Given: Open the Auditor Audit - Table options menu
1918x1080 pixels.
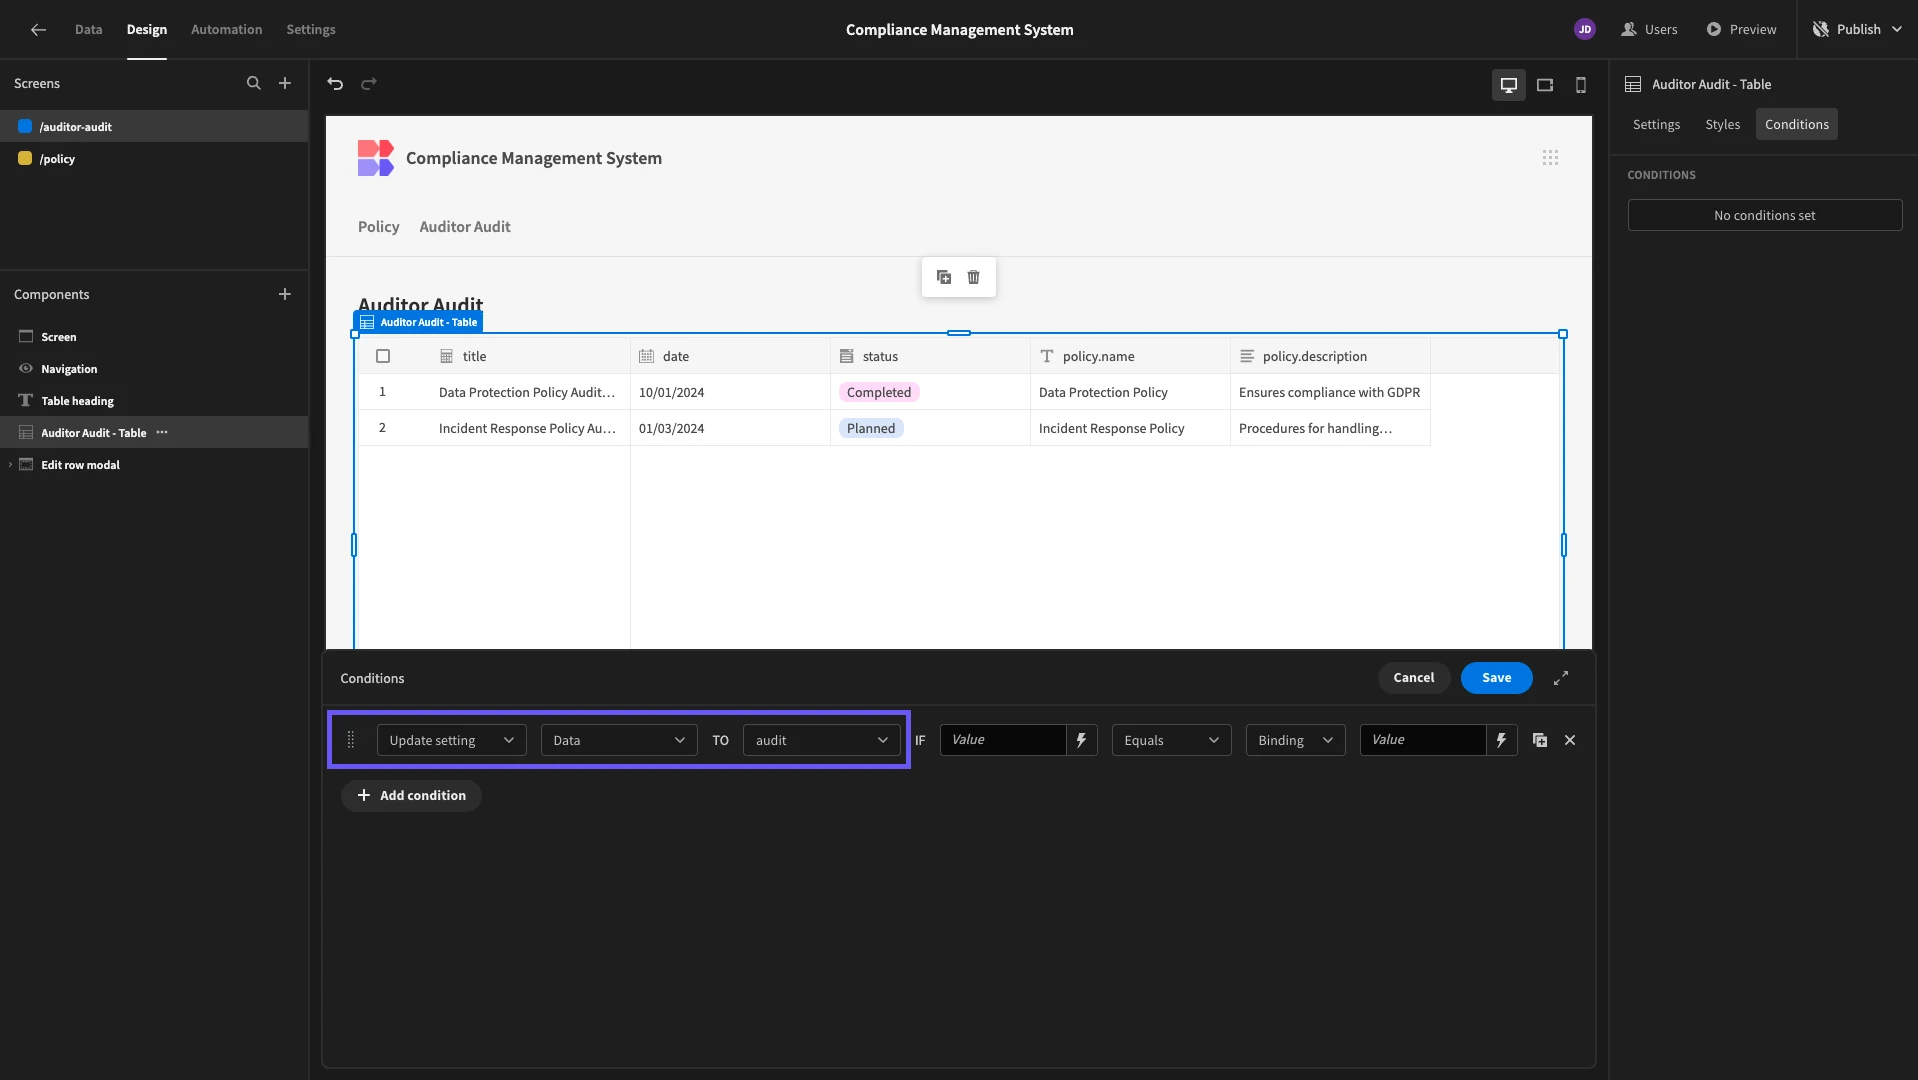Looking at the screenshot, I should point(162,433).
